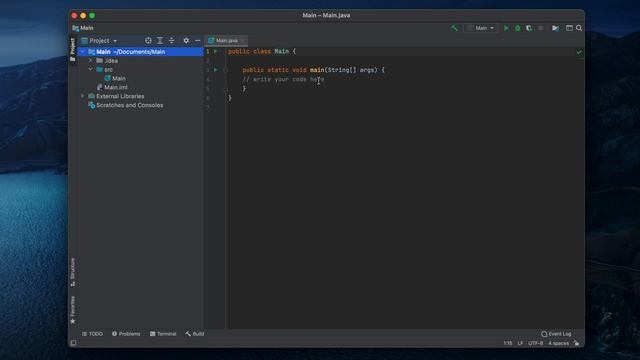Run Main with the green play button
This screenshot has height=360, width=640.
506,28
